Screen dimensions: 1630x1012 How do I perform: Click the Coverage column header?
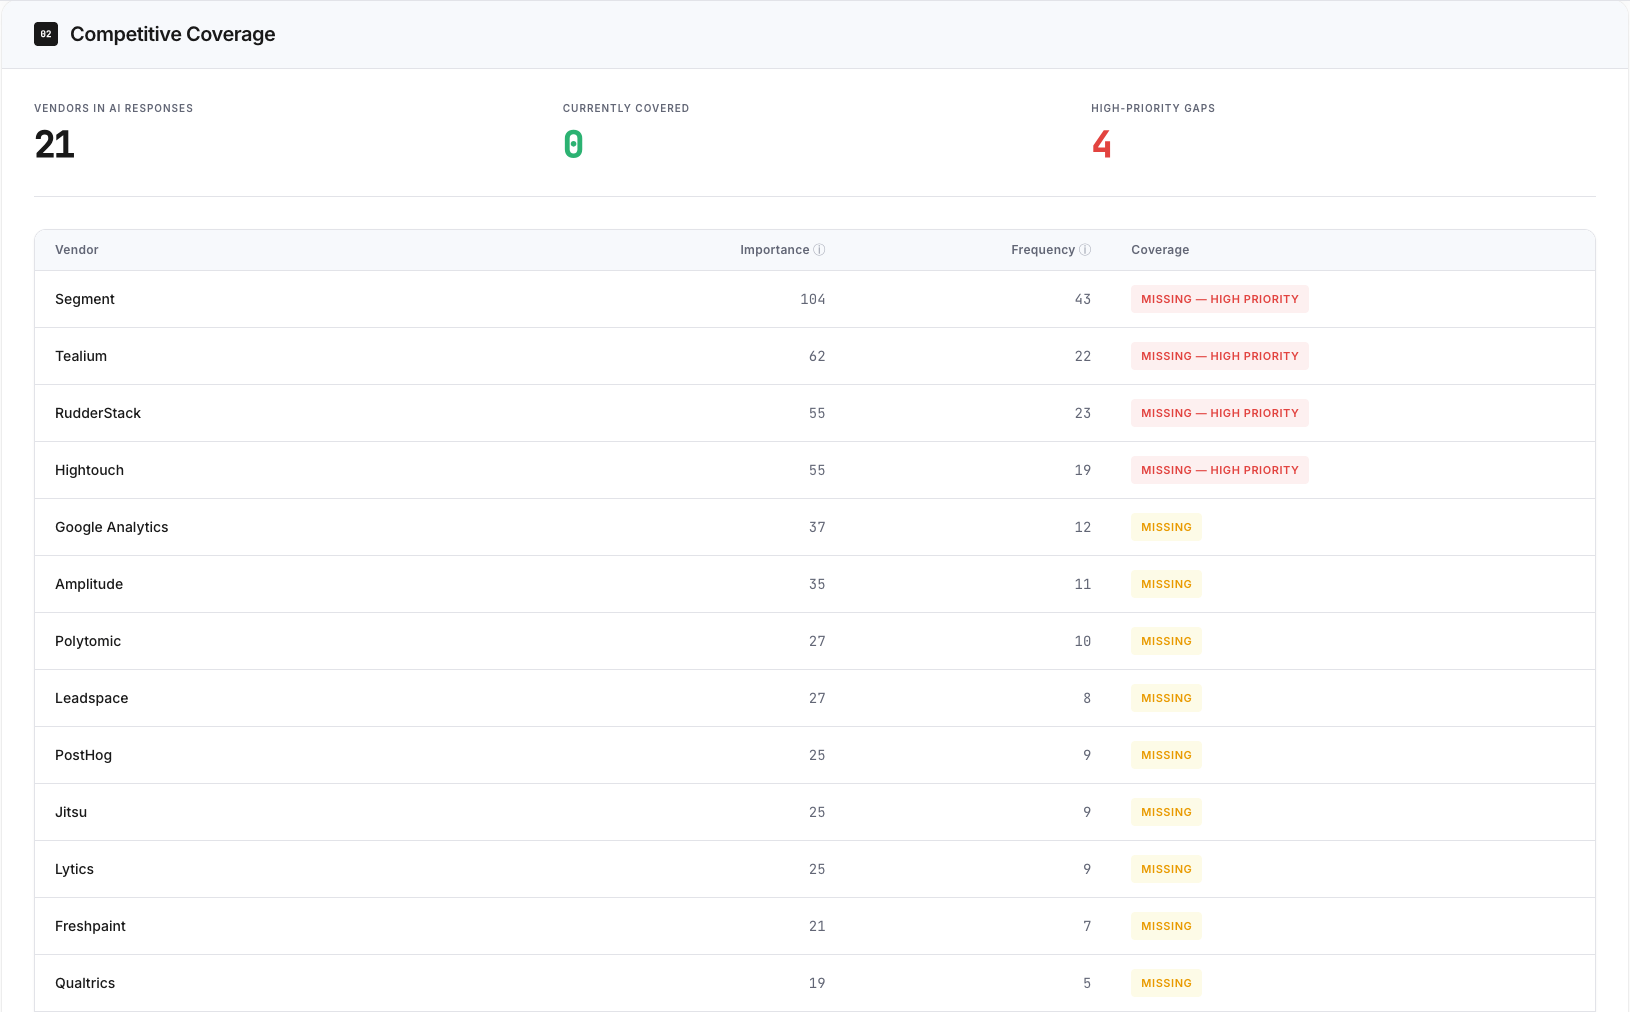1160,250
